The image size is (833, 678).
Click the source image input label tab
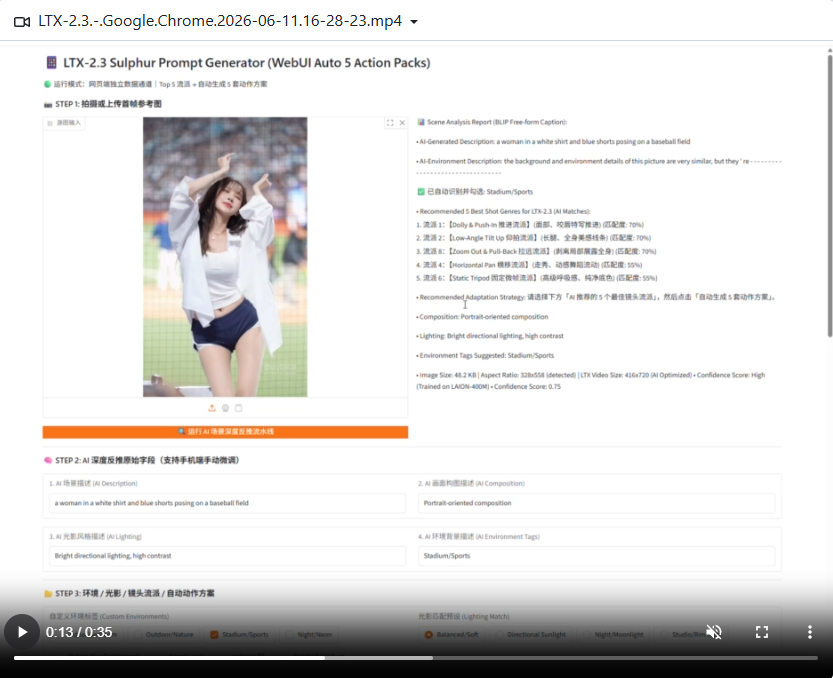[x=64, y=123]
